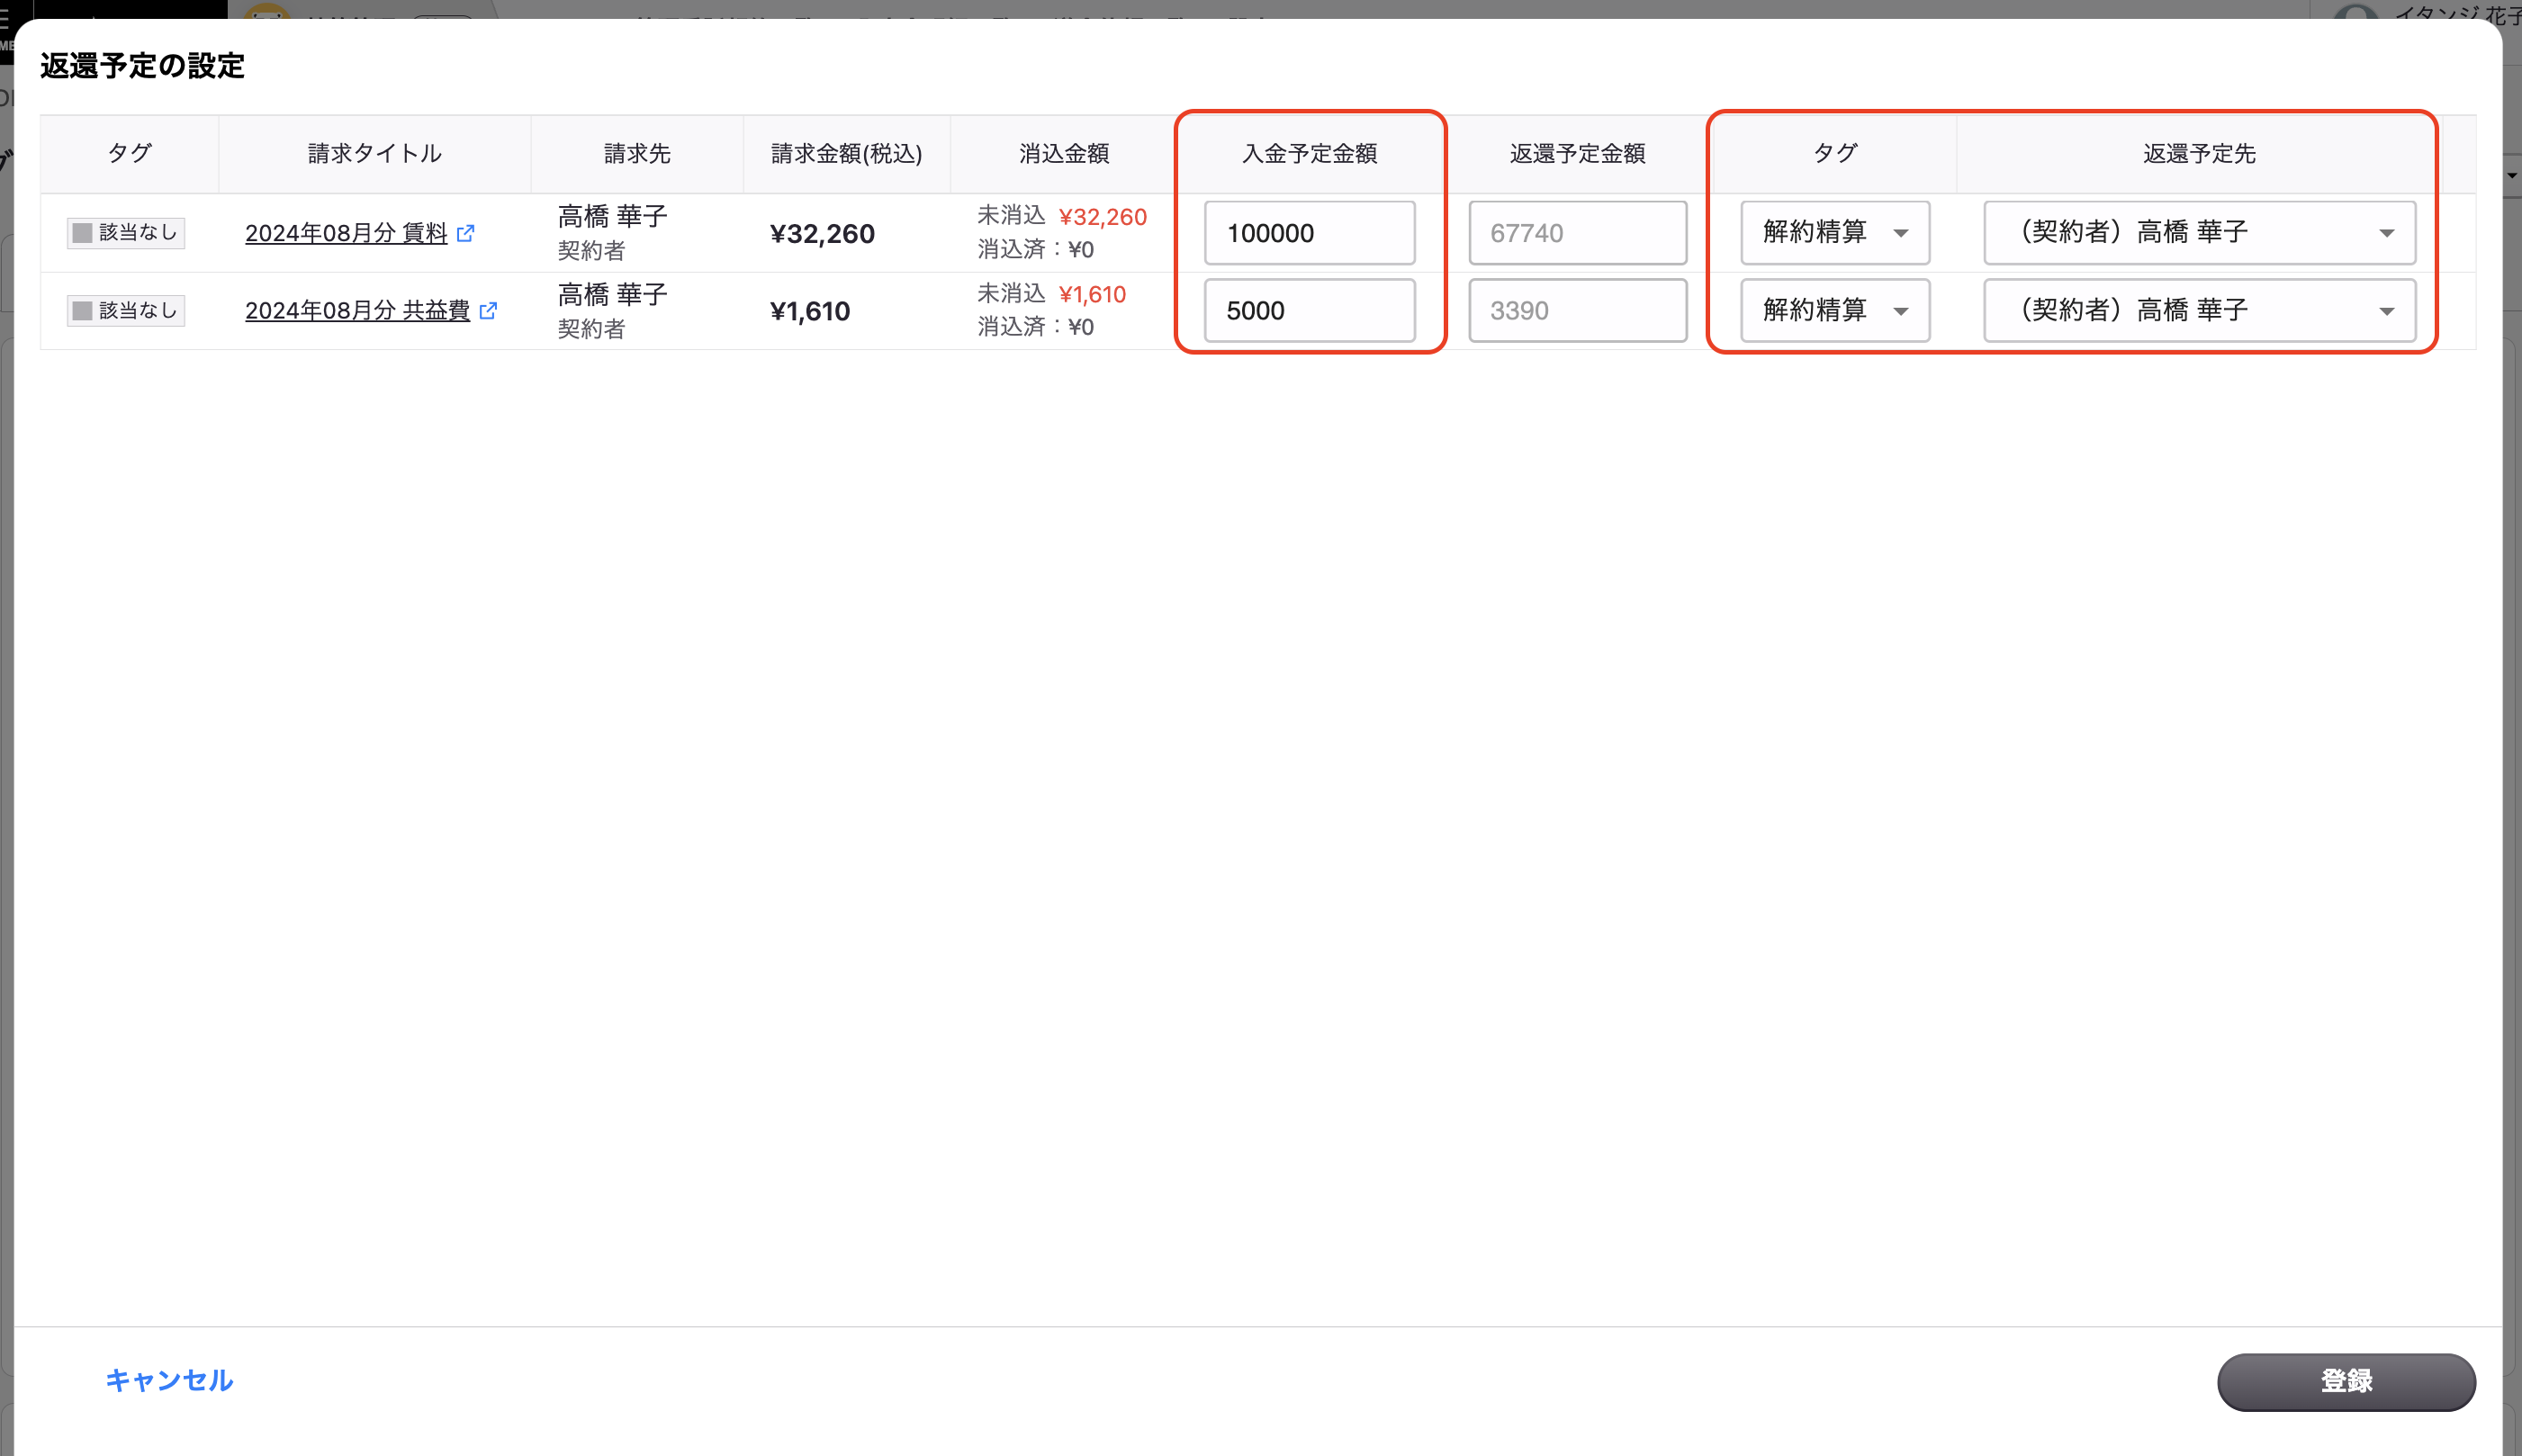2522x1456 pixels.
Task: Click the 入金予定金額 column header
Action: [1309, 154]
